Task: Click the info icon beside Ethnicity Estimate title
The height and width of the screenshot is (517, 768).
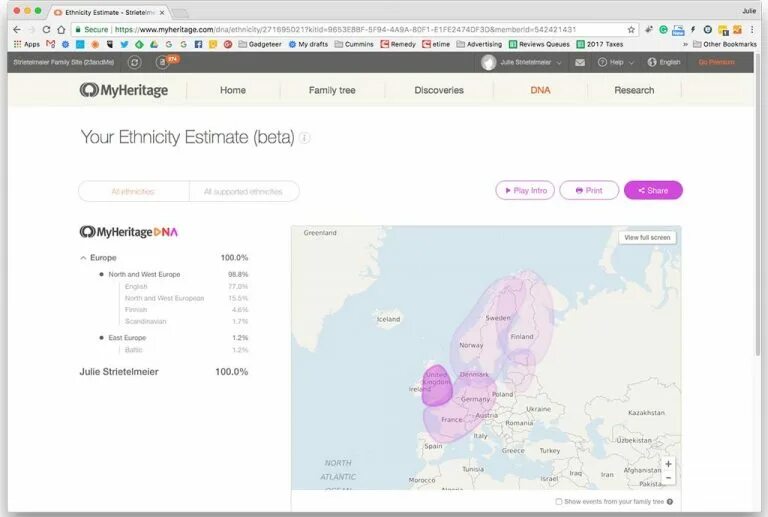Action: coord(305,138)
